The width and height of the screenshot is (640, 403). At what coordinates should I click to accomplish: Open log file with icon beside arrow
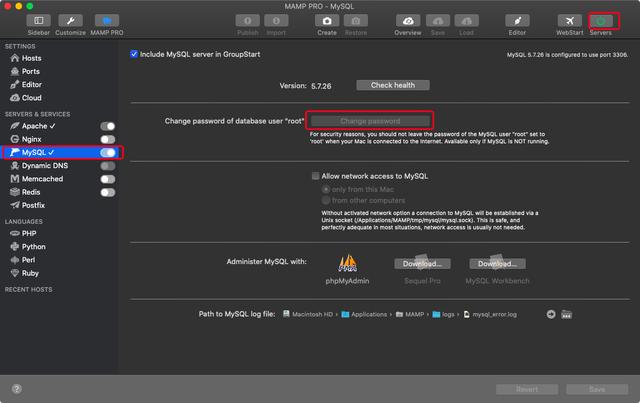pyautogui.click(x=567, y=314)
